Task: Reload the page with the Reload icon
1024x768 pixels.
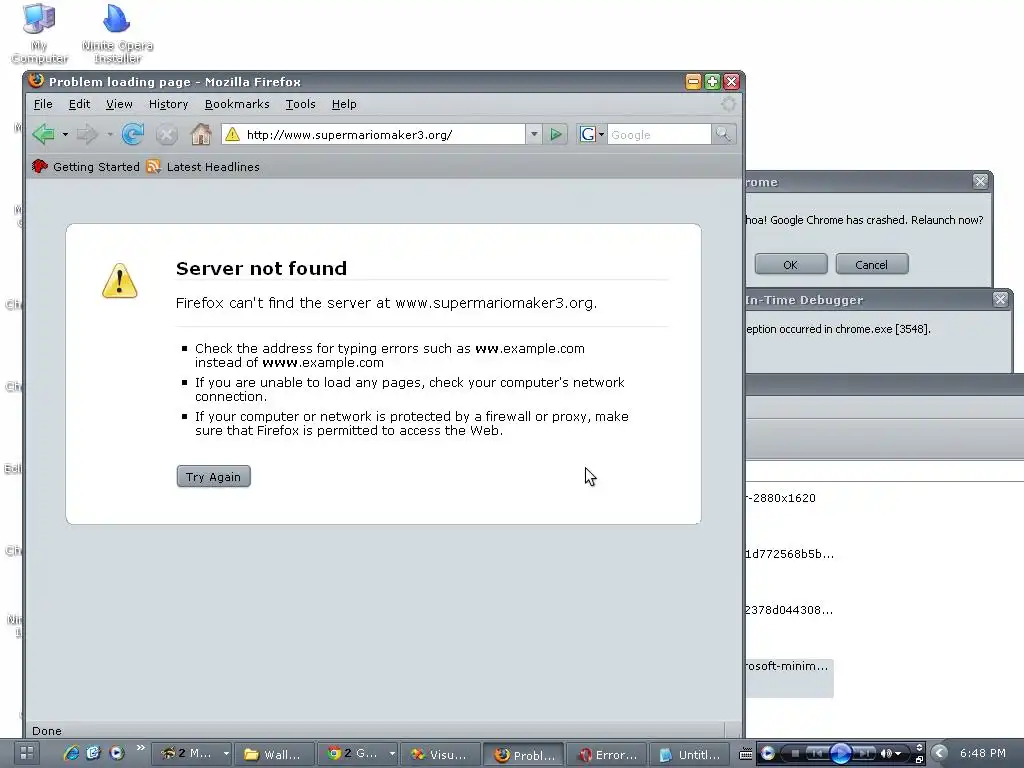Action: (x=133, y=135)
